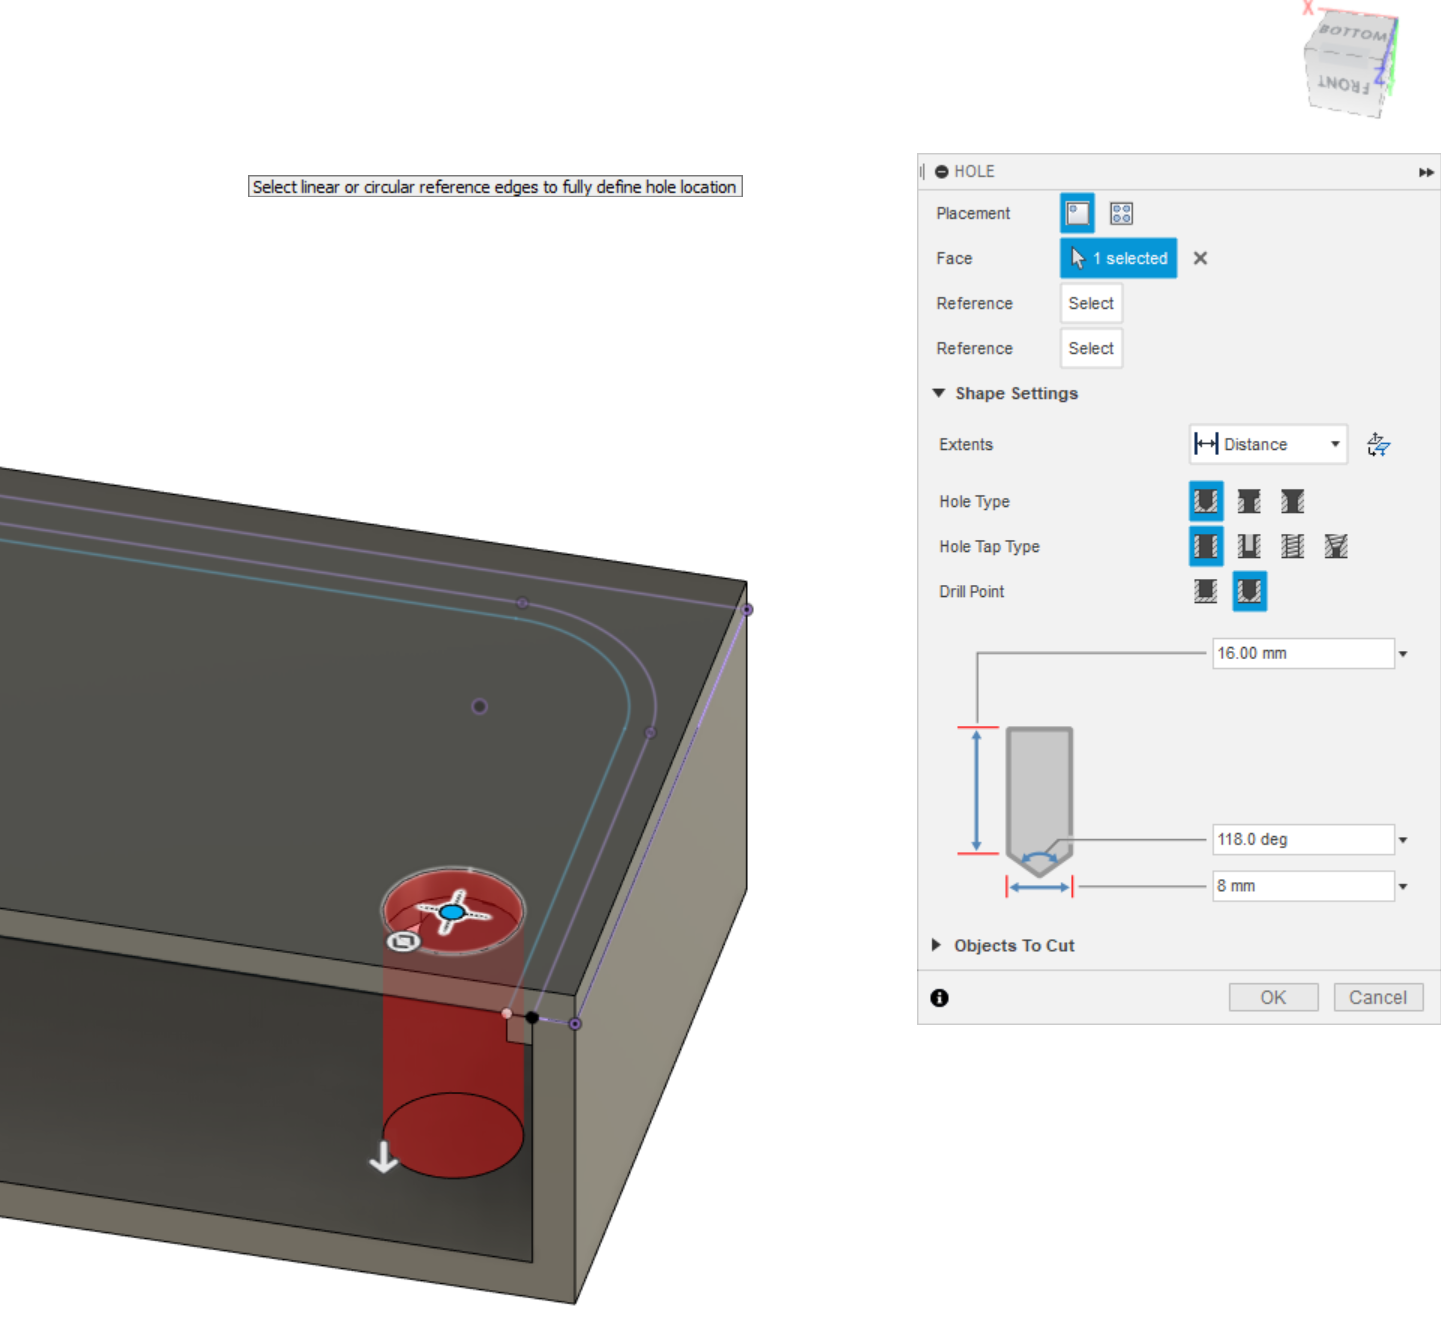Click the flip direction icon next to Extents
The height and width of the screenshot is (1324, 1441).
pos(1378,444)
